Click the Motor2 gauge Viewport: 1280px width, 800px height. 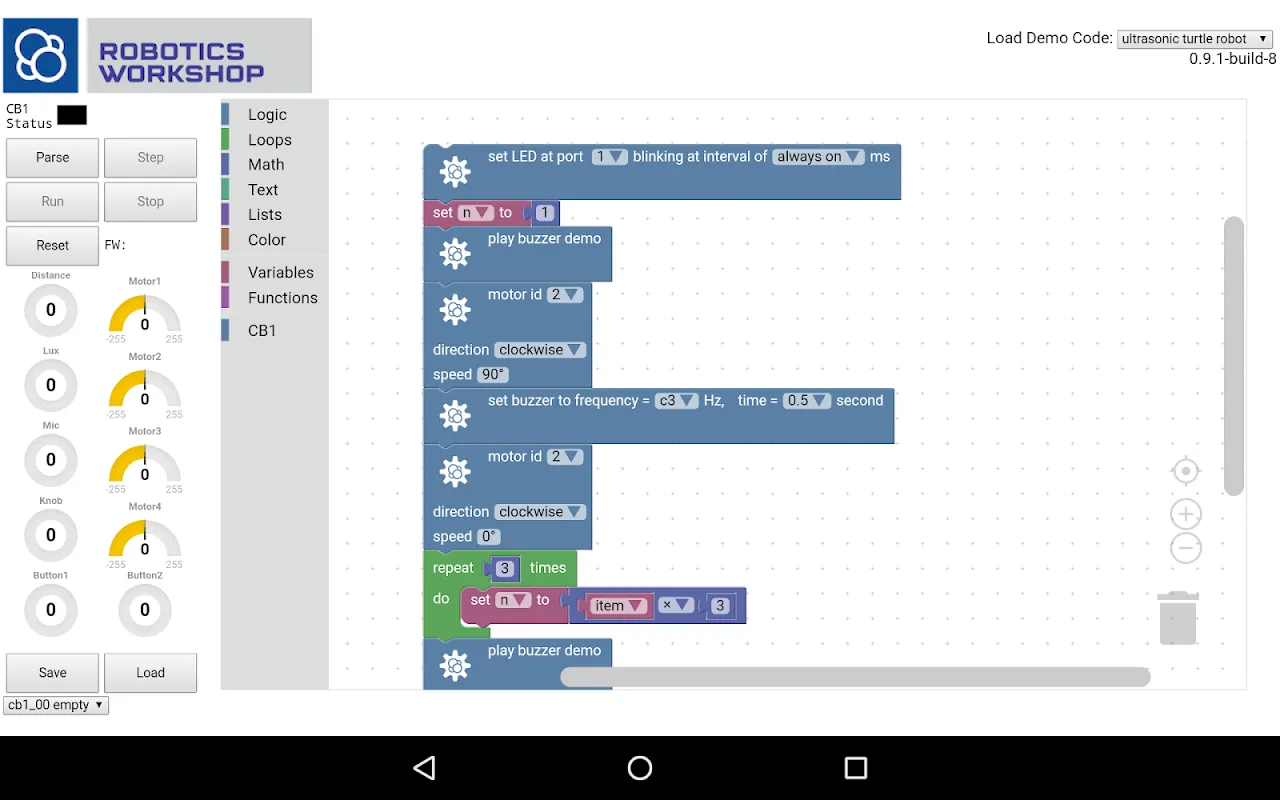tap(145, 390)
